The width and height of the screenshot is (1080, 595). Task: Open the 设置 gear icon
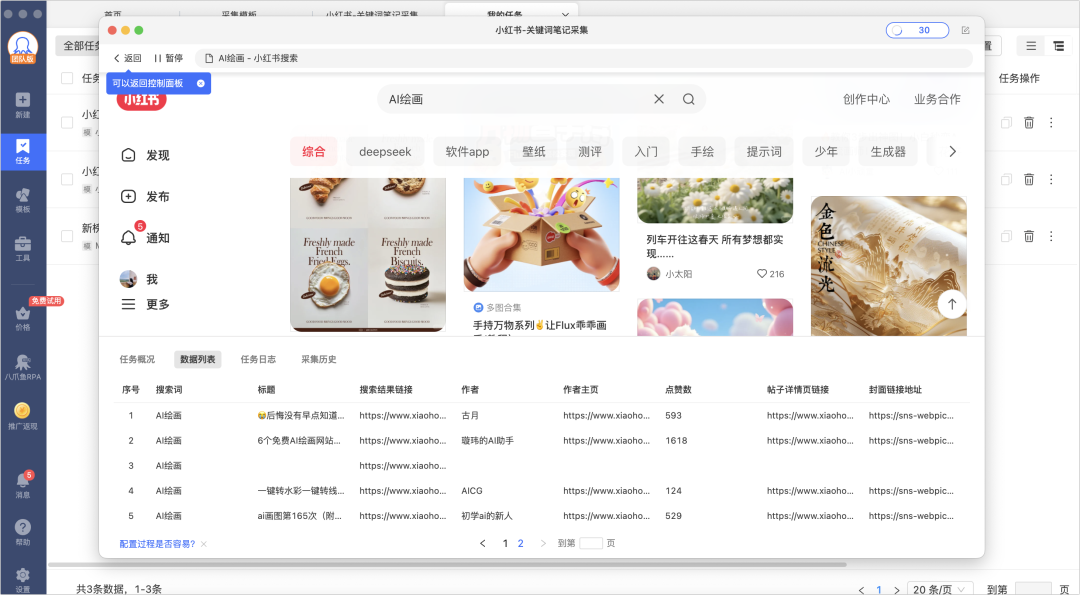coord(23,580)
